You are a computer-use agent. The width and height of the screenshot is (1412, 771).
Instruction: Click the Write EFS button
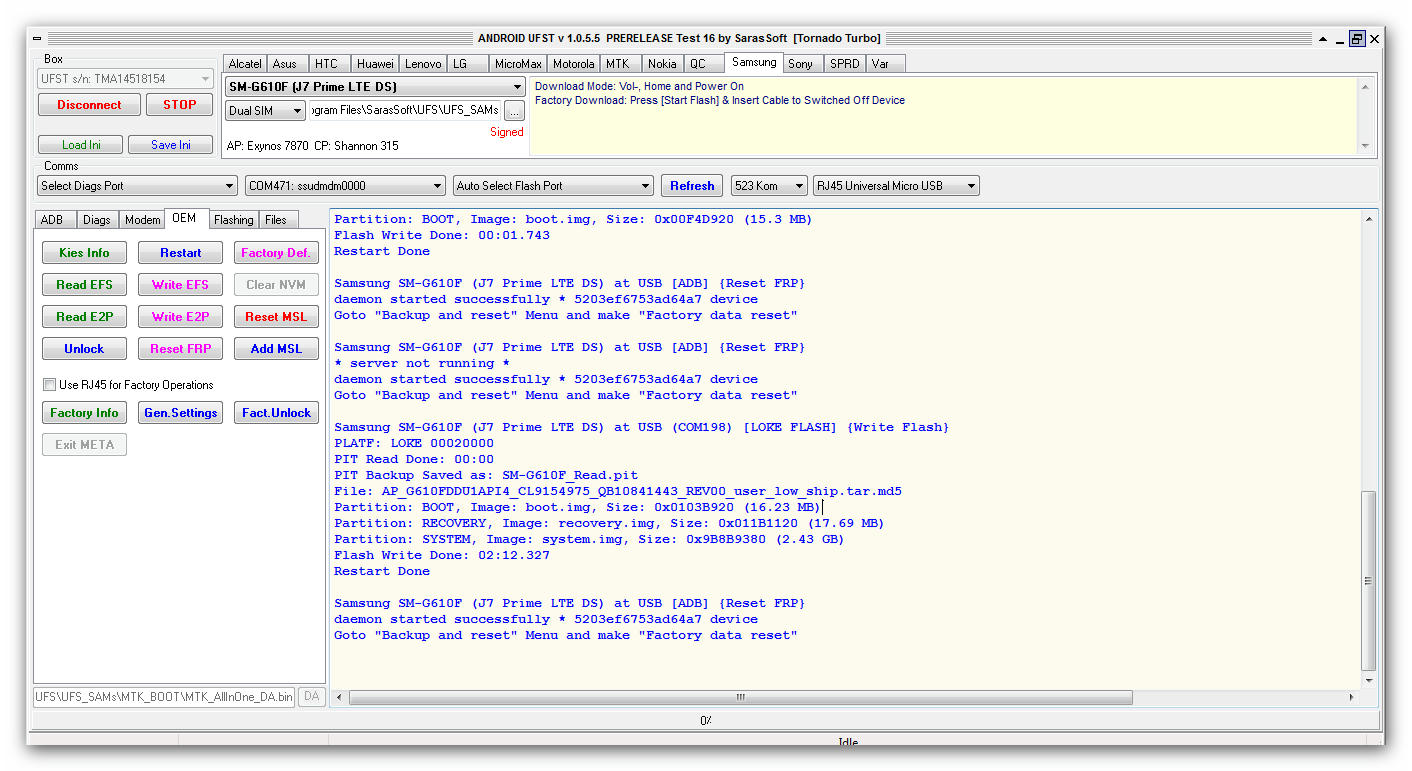(181, 285)
